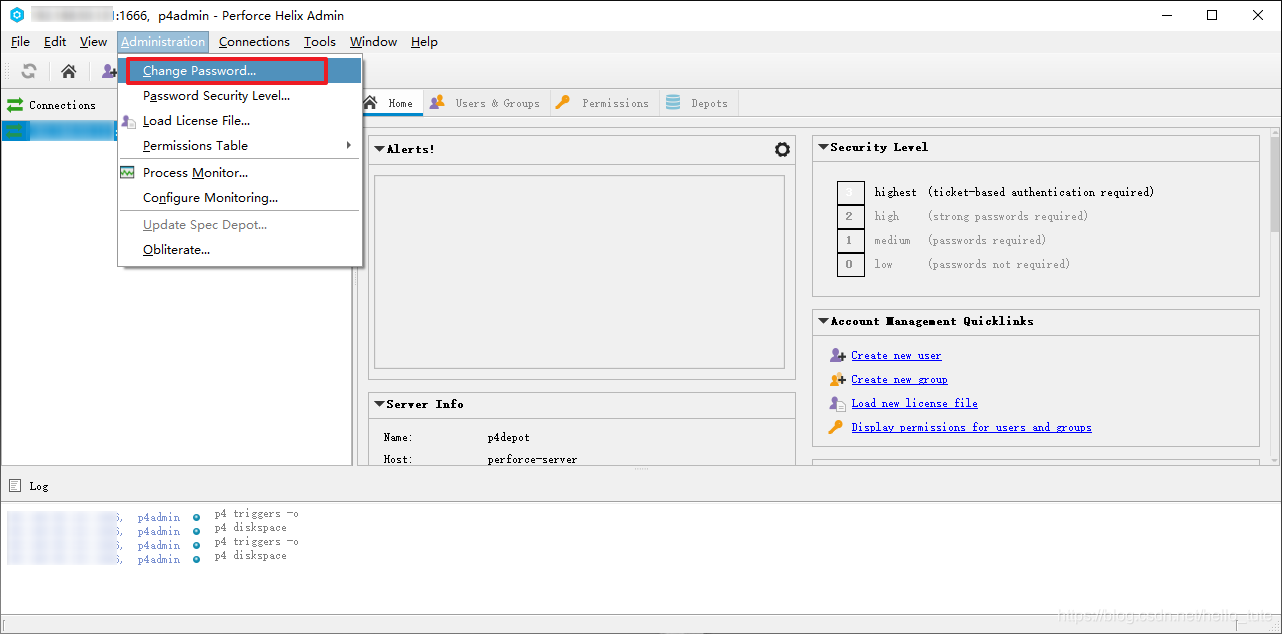Click the icon beside Load new license file
Screen dimensions: 1282x634
[838, 403]
